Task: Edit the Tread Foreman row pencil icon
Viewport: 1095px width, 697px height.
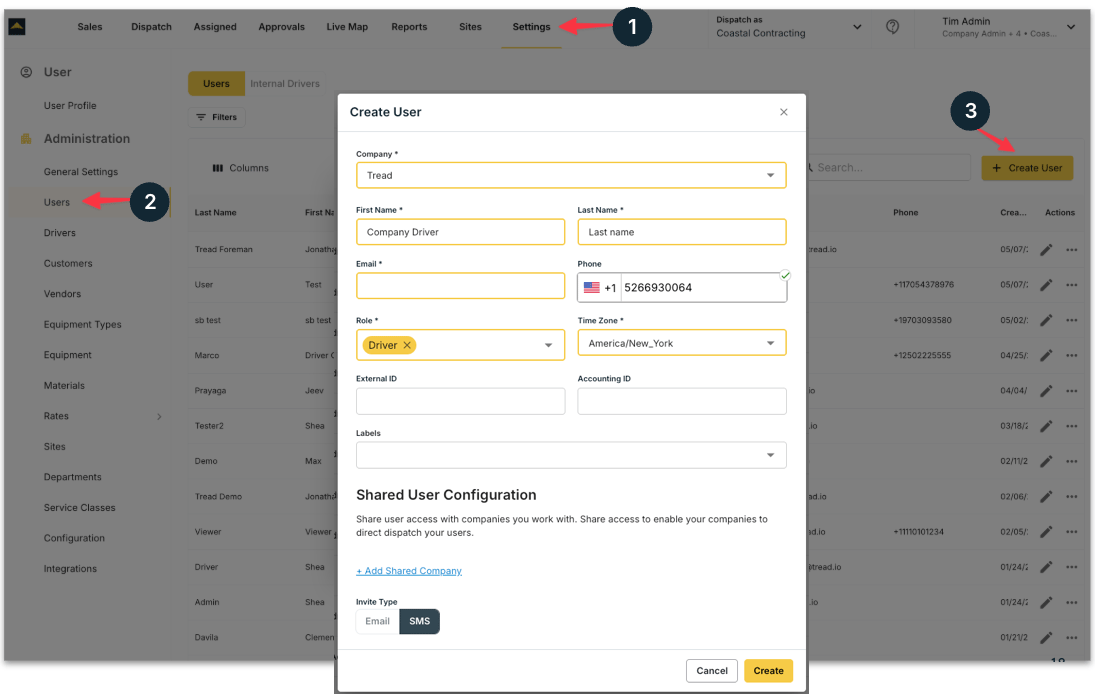Action: (x=1045, y=249)
